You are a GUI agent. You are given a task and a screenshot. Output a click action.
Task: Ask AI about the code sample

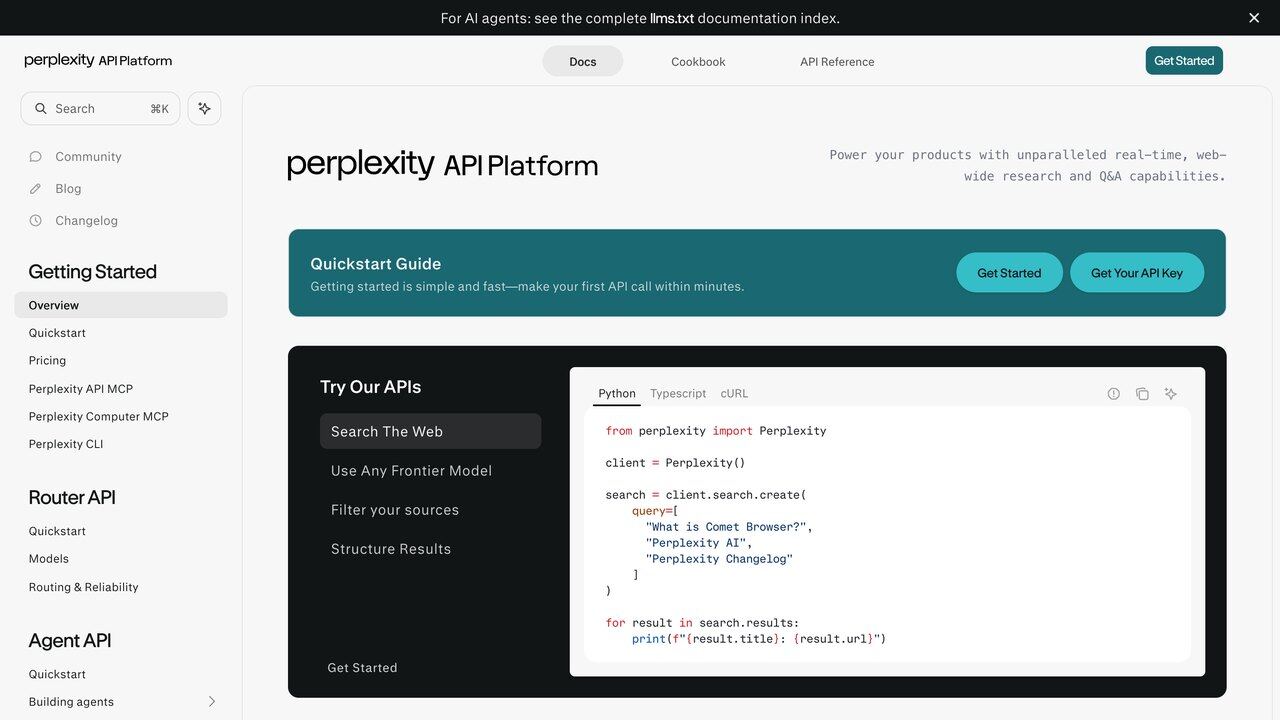click(x=1171, y=394)
